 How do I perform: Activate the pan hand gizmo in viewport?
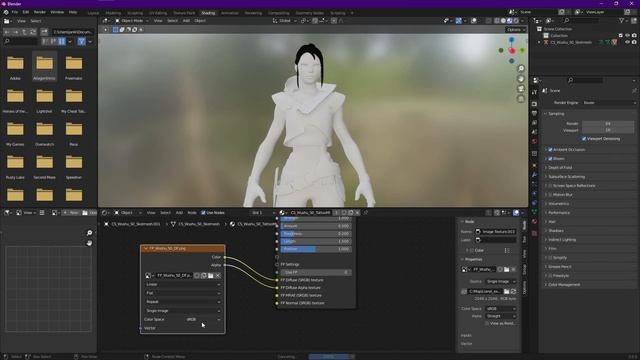[x=521, y=79]
